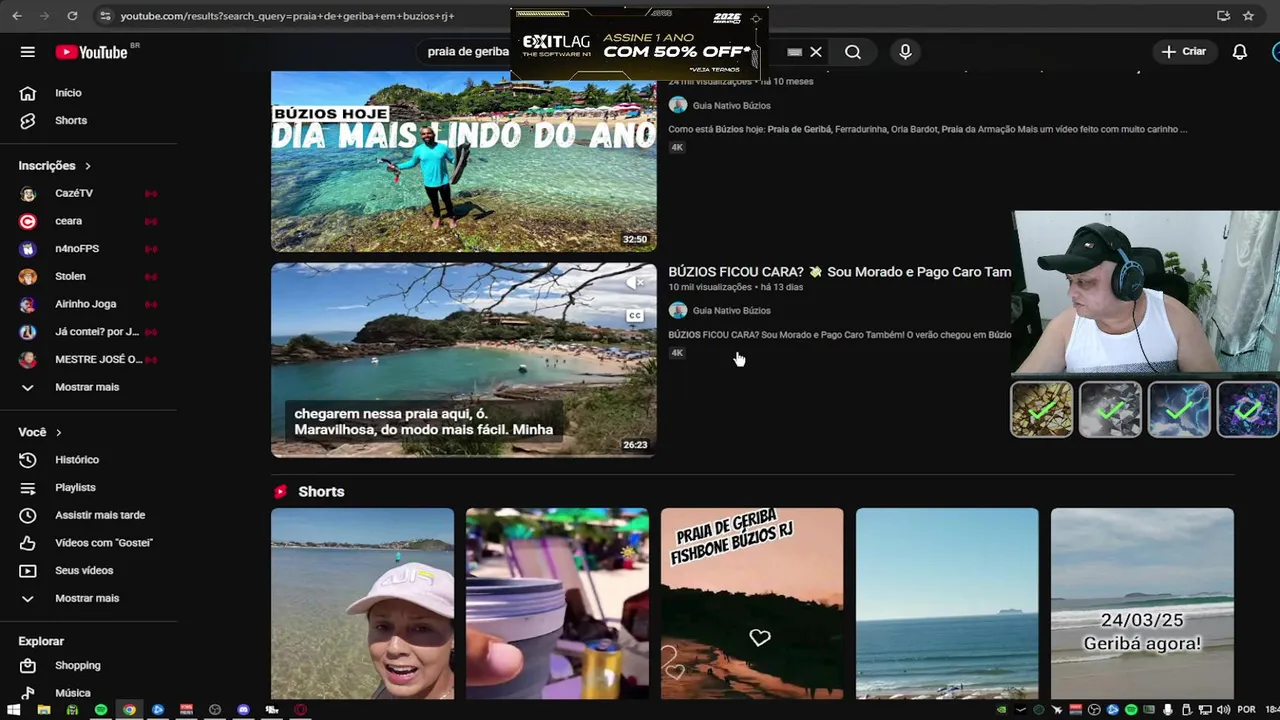Click the magnifier search button
Screen dimensions: 1280x720
coord(853,52)
